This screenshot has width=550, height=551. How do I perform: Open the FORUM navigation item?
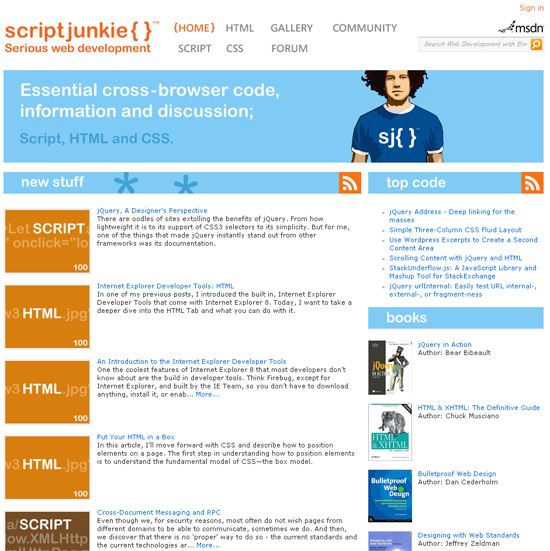pyautogui.click(x=289, y=48)
